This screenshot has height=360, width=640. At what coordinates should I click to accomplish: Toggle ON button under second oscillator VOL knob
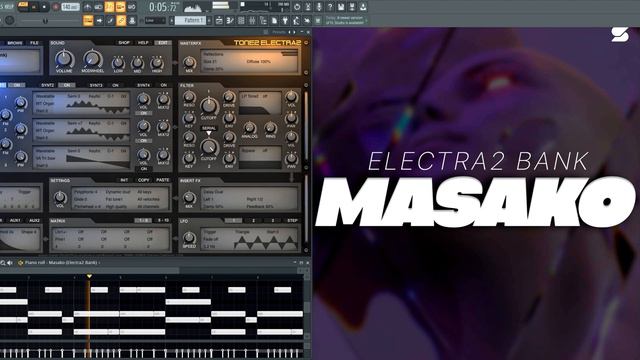tap(144, 140)
